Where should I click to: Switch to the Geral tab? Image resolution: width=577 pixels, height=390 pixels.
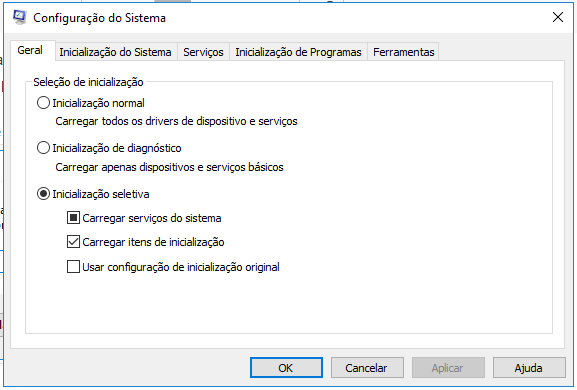(x=30, y=50)
